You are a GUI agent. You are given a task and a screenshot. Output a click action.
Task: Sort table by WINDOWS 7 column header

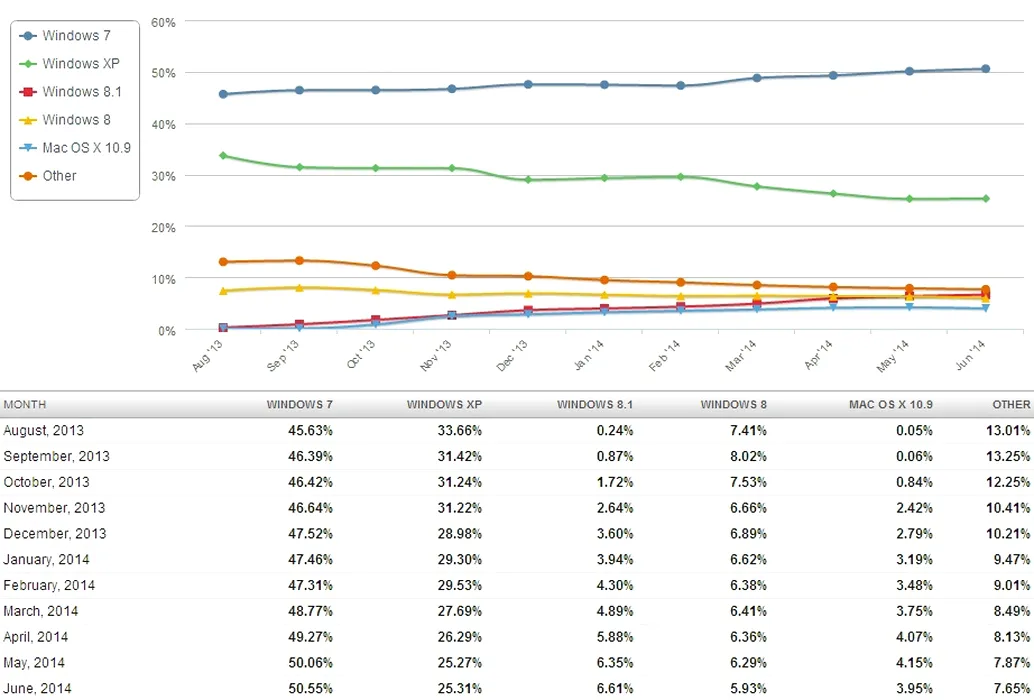[x=299, y=404]
